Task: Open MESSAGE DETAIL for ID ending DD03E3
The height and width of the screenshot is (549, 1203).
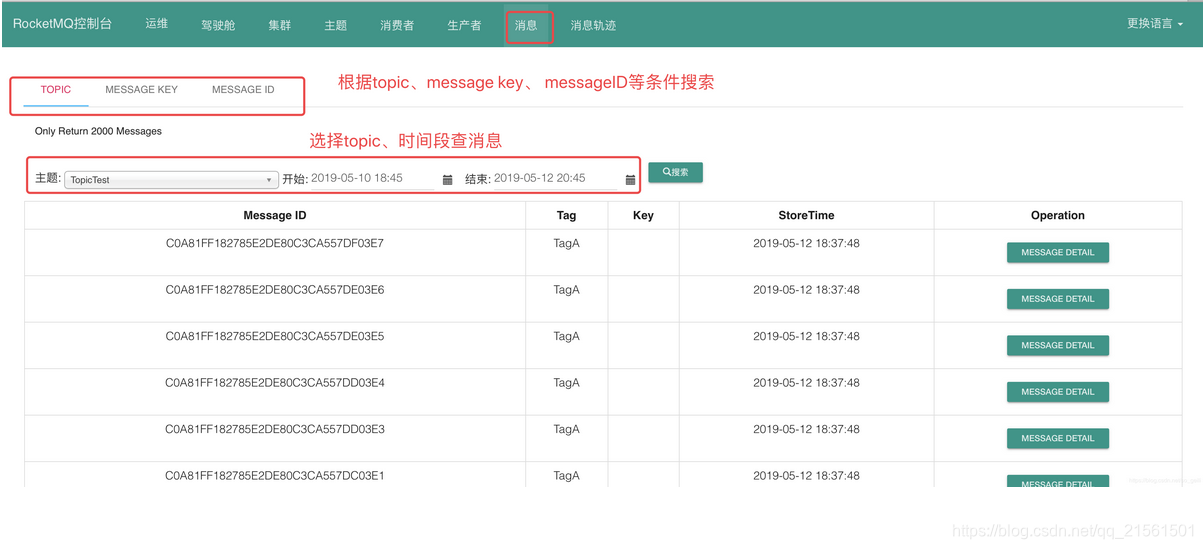Action: pyautogui.click(x=1057, y=438)
